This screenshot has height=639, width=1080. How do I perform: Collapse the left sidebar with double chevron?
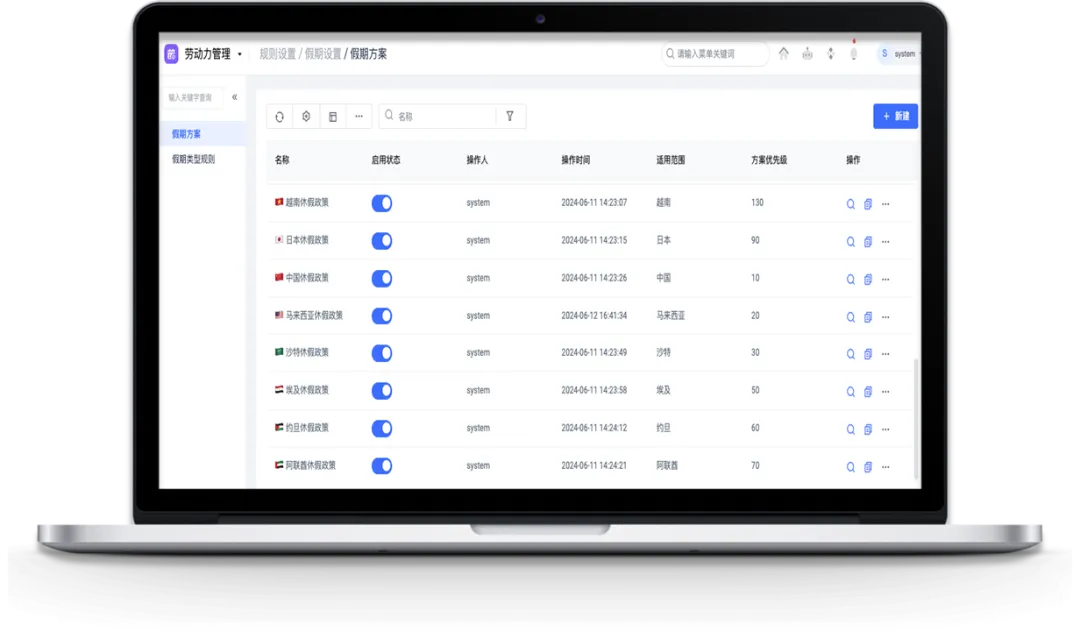pos(235,97)
